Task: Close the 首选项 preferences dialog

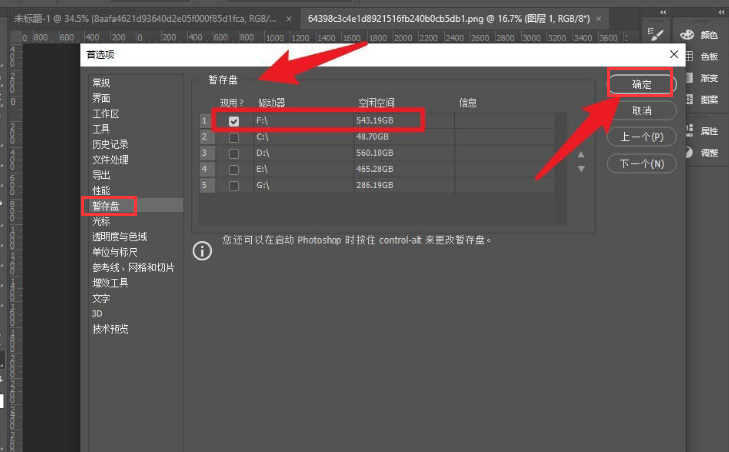Action: click(674, 54)
